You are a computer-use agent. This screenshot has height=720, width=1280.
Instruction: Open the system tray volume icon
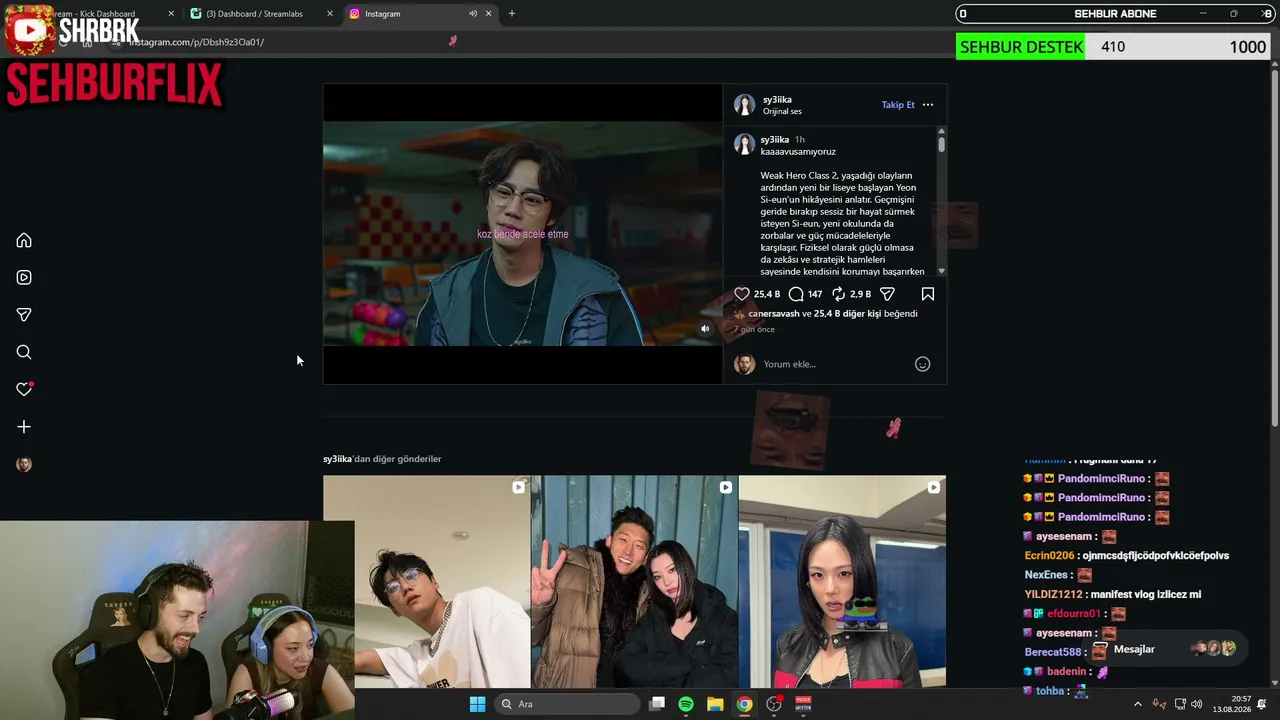pos(1197,704)
